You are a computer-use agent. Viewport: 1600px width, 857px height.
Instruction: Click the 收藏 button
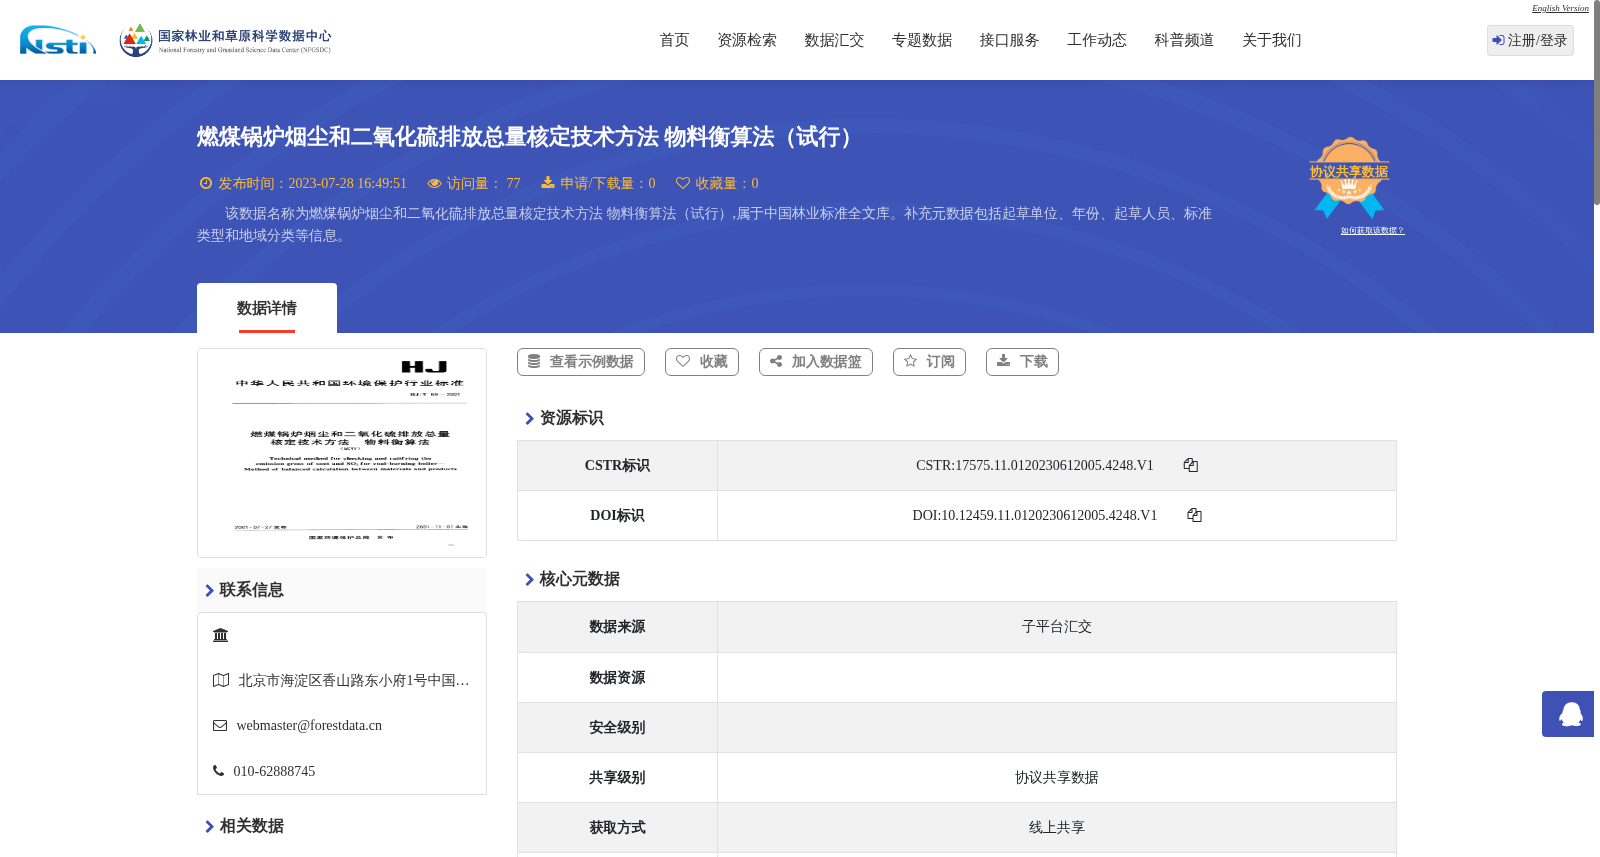702,362
